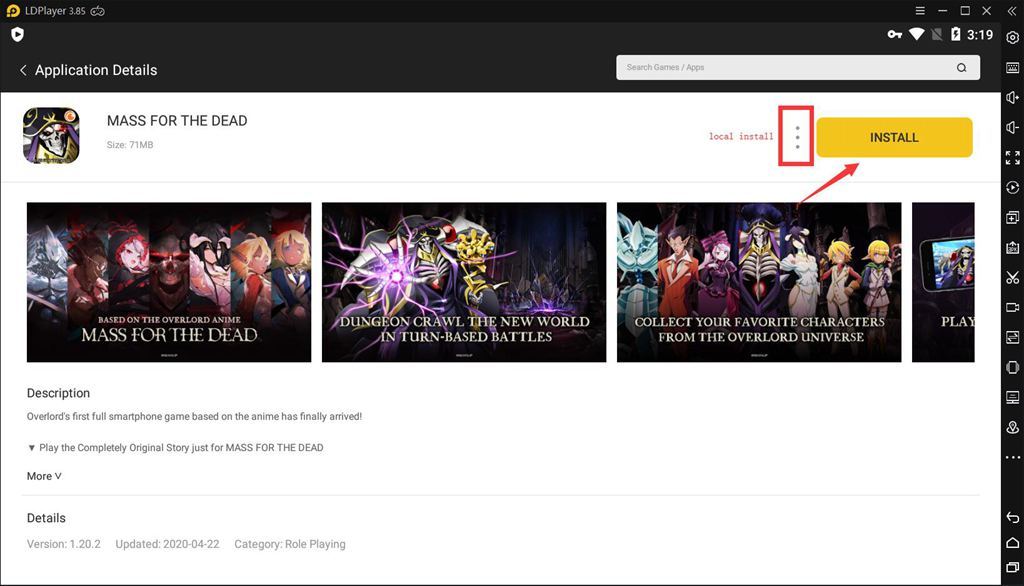The width and height of the screenshot is (1024, 586).
Task: Collapse sidebar with double-chevron icon
Action: click(1012, 10)
